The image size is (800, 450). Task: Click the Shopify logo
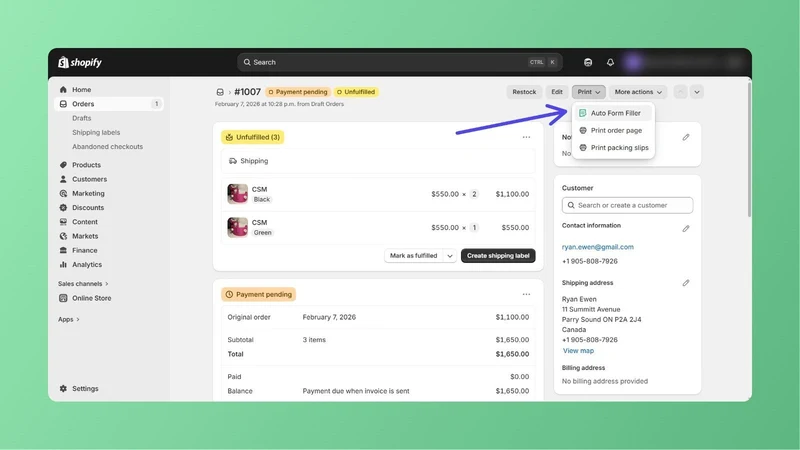point(80,62)
